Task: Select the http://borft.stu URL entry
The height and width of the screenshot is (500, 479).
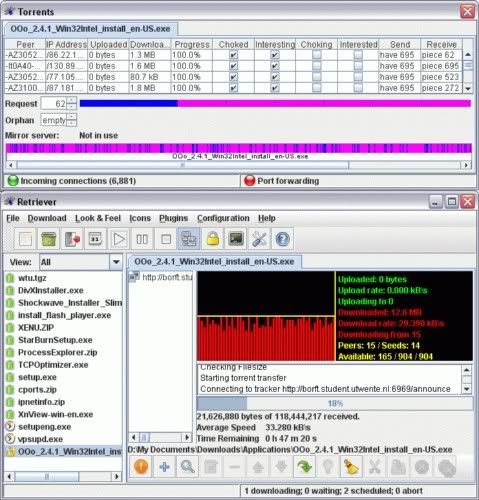Action: point(161,277)
